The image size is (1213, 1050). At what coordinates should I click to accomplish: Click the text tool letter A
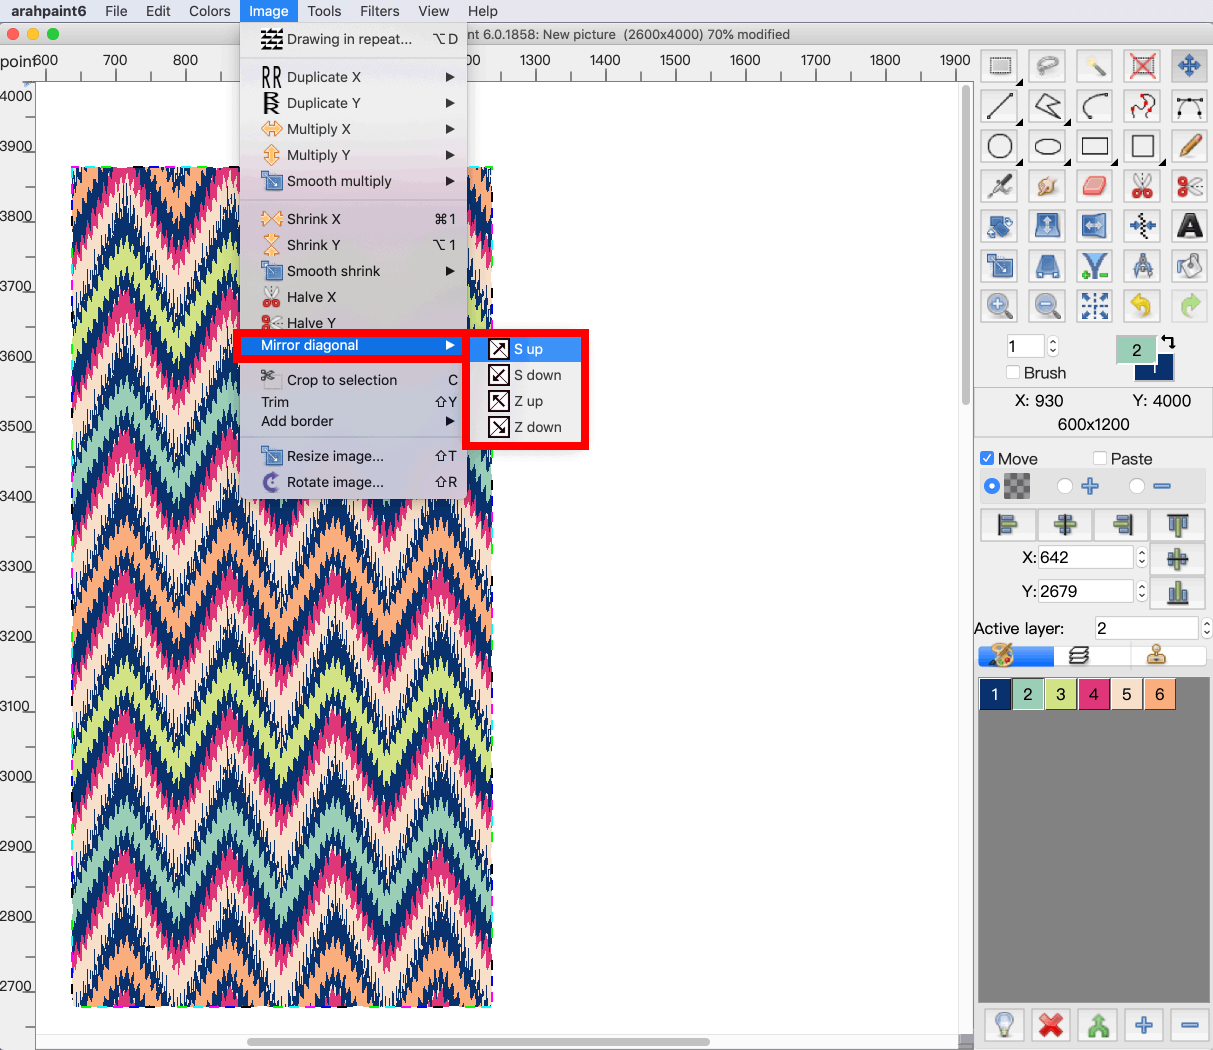[1189, 226]
